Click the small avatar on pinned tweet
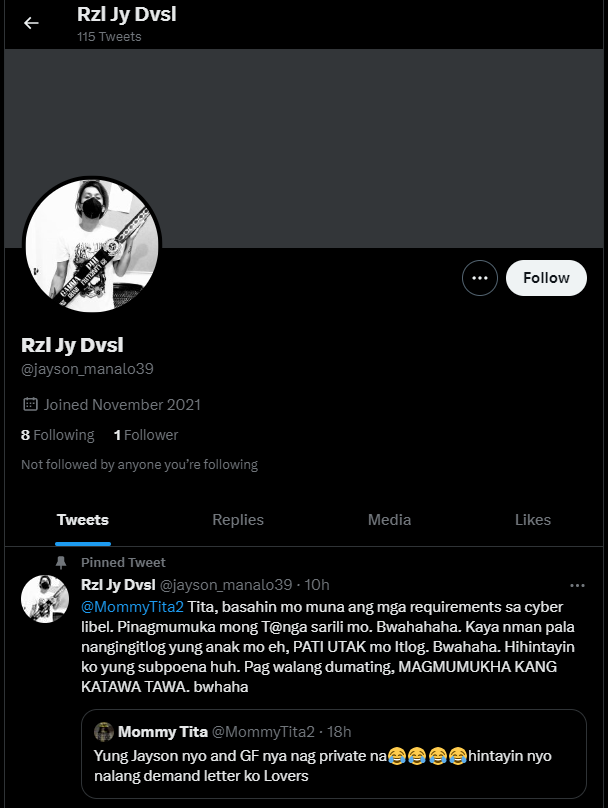The width and height of the screenshot is (608, 808). pyautogui.click(x=45, y=599)
